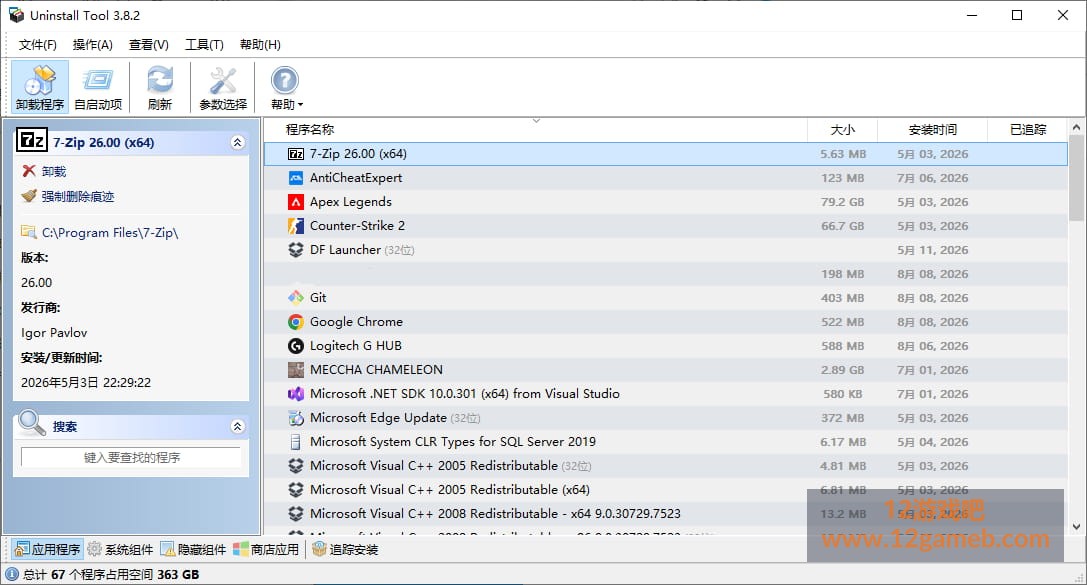Click the 5月 11, 2026 install date cell

tap(932, 250)
